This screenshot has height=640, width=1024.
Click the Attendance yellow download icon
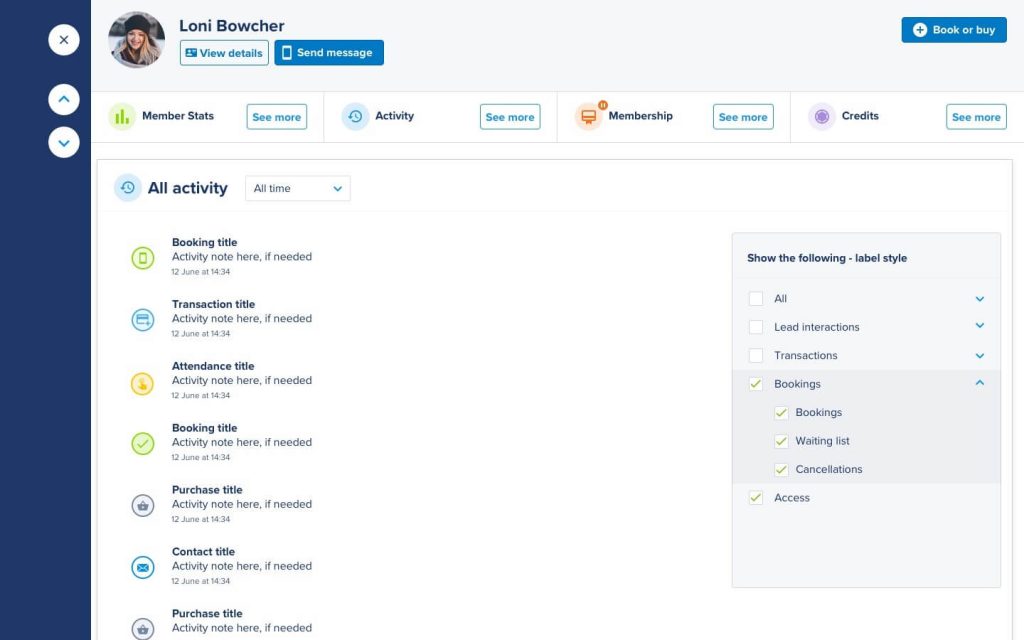click(141, 381)
